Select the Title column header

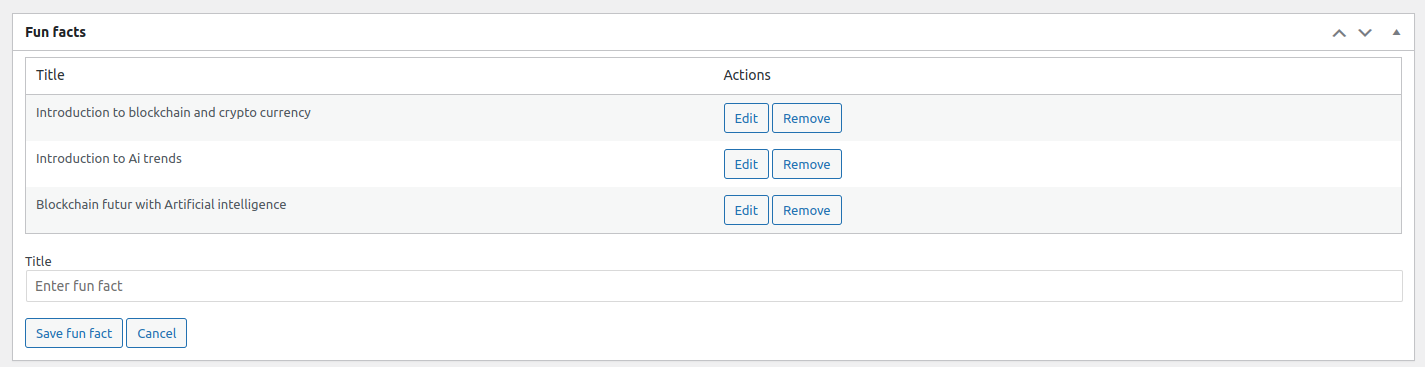pyautogui.click(x=50, y=75)
